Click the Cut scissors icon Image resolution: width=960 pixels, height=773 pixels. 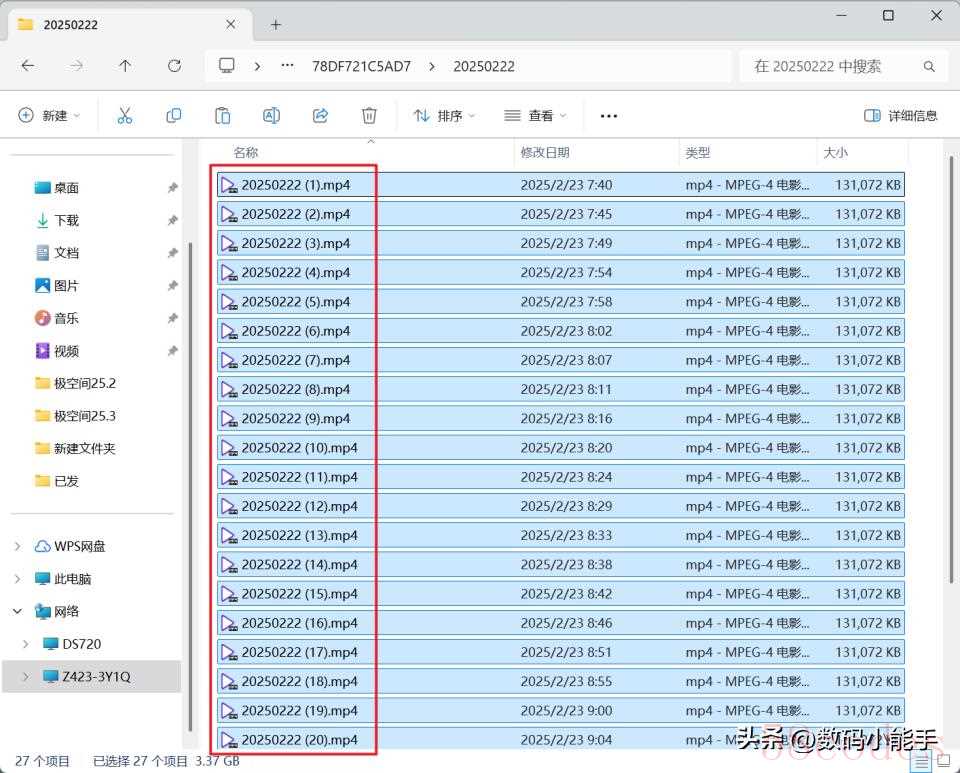coord(125,116)
